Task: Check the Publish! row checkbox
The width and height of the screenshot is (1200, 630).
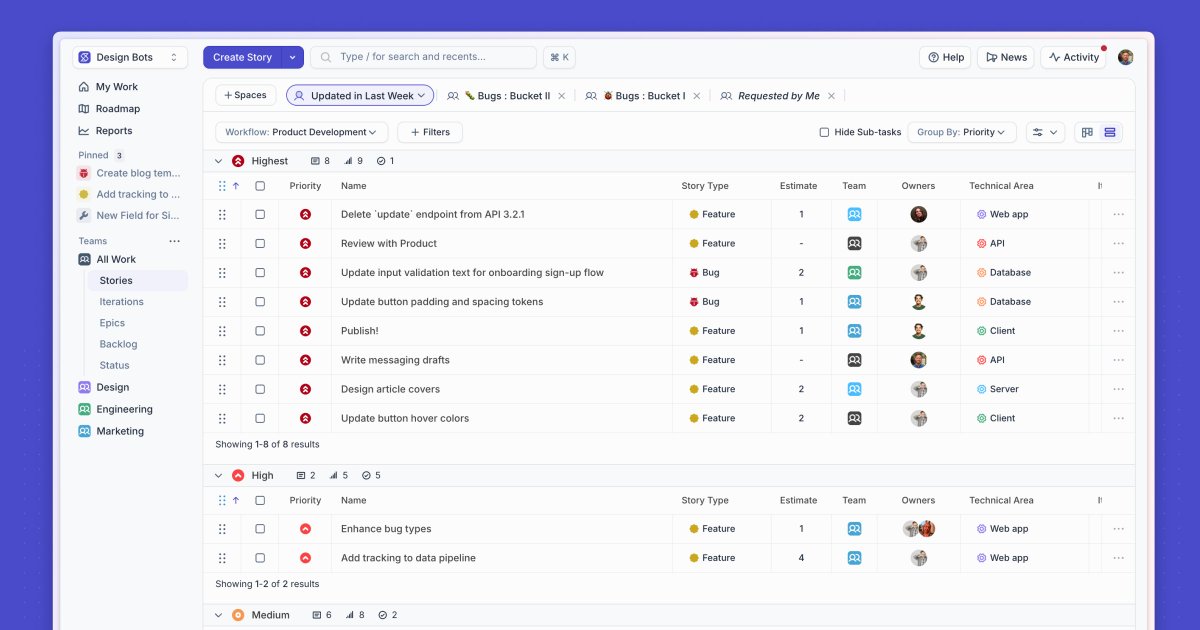Action: [260, 331]
